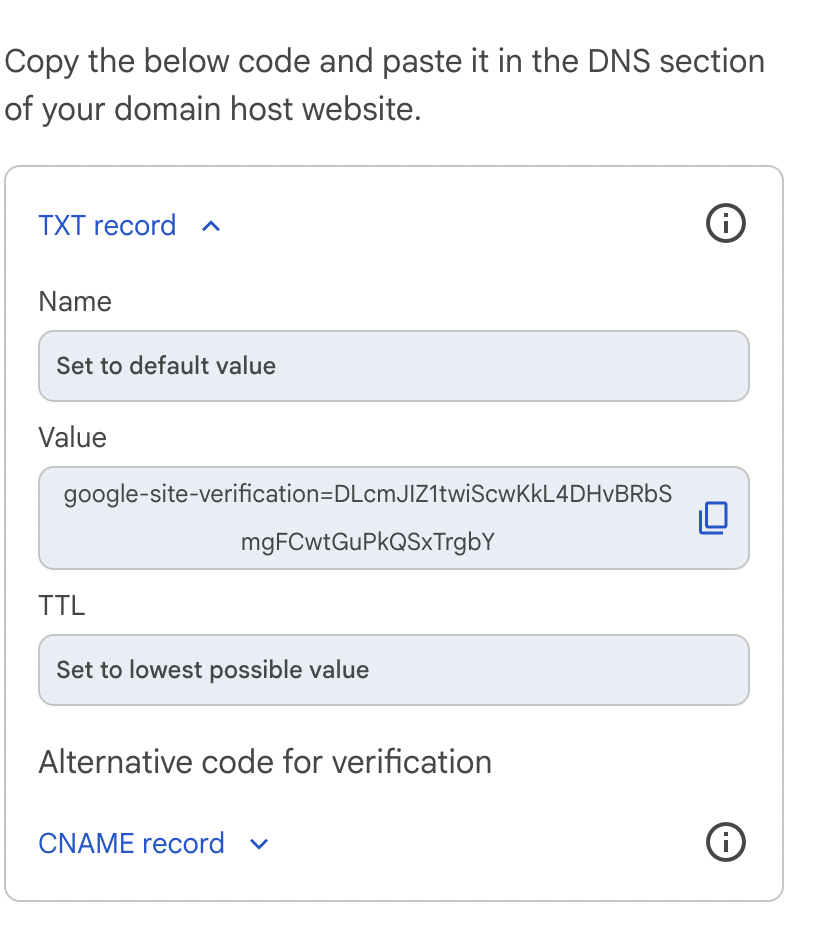Click the second line 'mgFCwtGuPkQSxTrgbY' of the value
Screen dimensions: 828x934
368,542
